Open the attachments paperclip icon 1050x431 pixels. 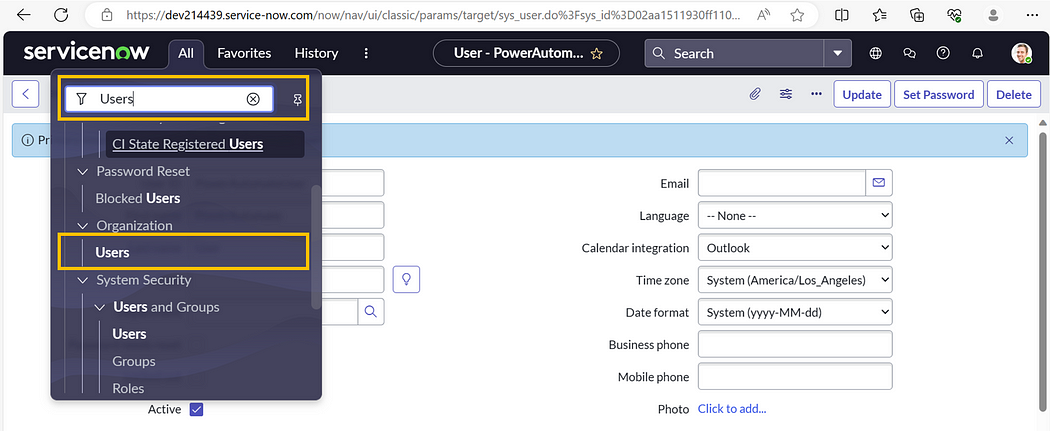(x=755, y=94)
